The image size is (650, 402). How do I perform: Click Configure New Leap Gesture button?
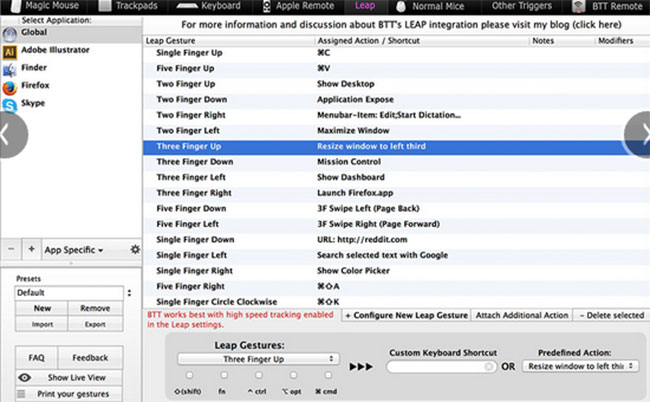(x=406, y=315)
